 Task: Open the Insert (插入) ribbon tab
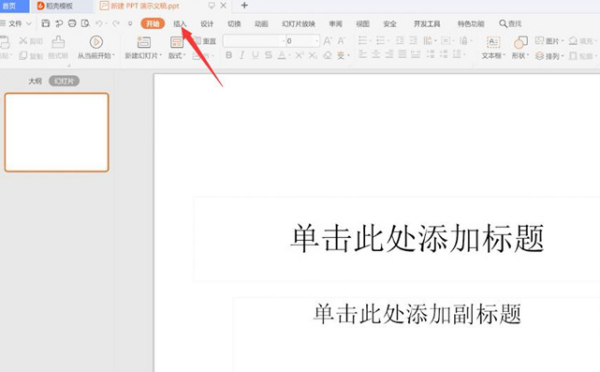click(180, 24)
